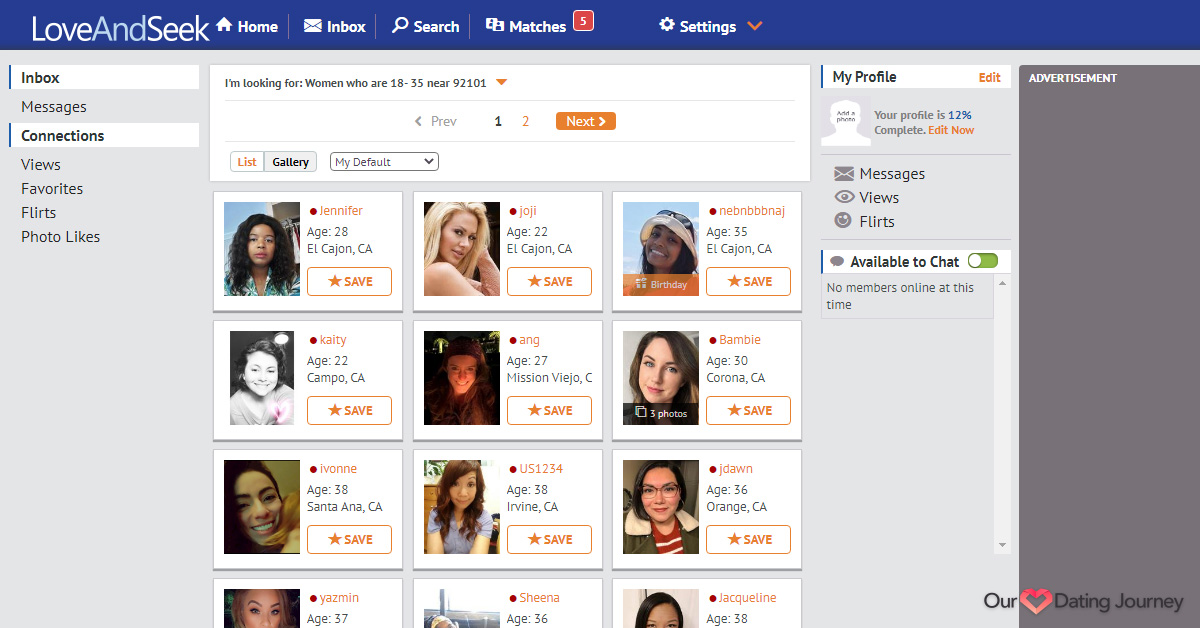Open the Settings menu
This screenshot has width=1200, height=628.
click(x=698, y=26)
